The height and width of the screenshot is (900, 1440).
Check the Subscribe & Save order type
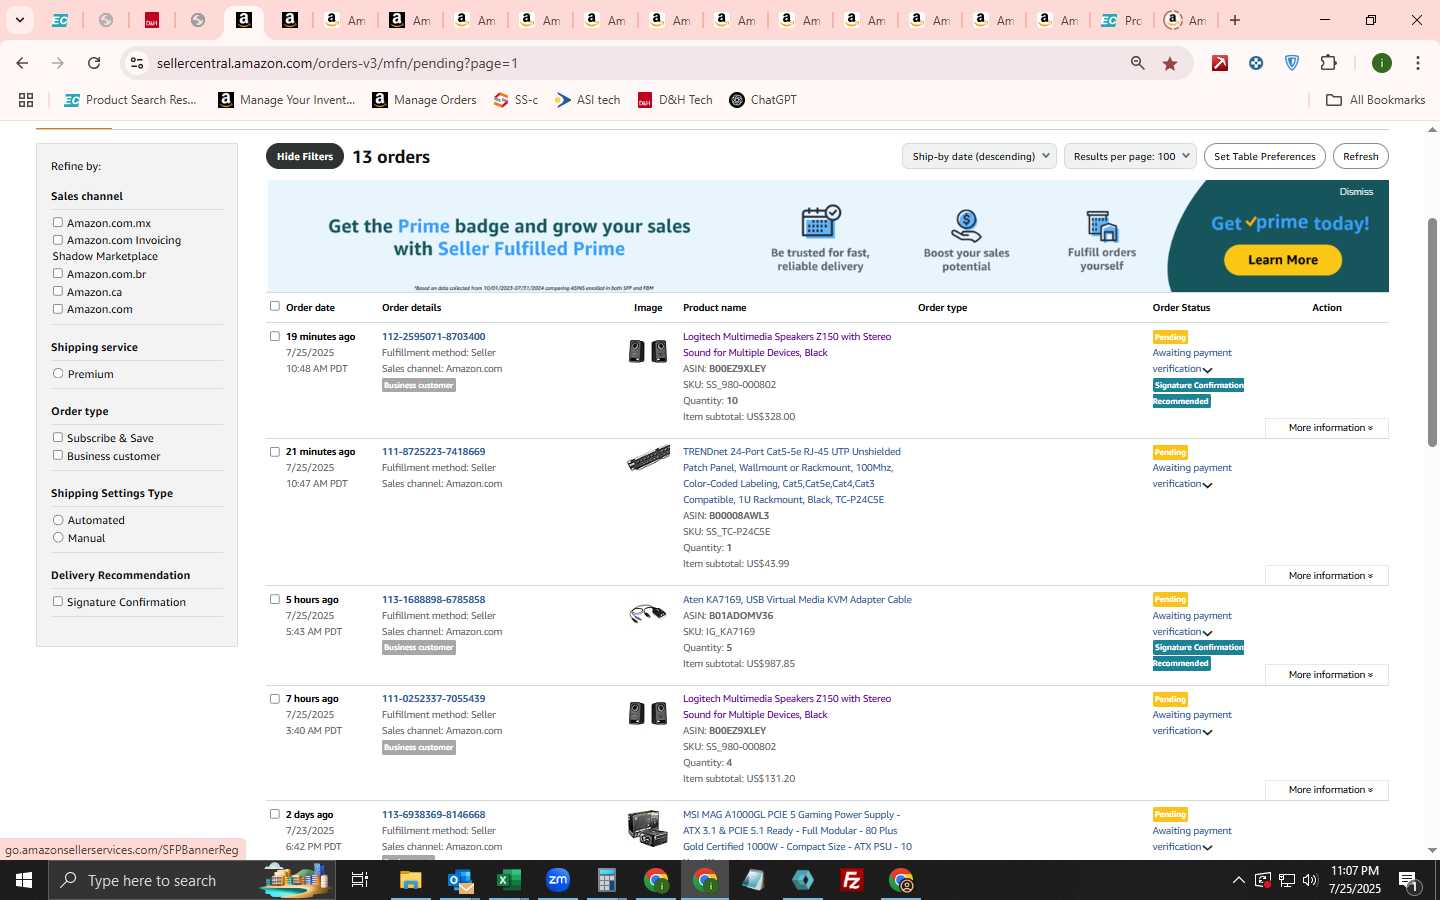58,437
